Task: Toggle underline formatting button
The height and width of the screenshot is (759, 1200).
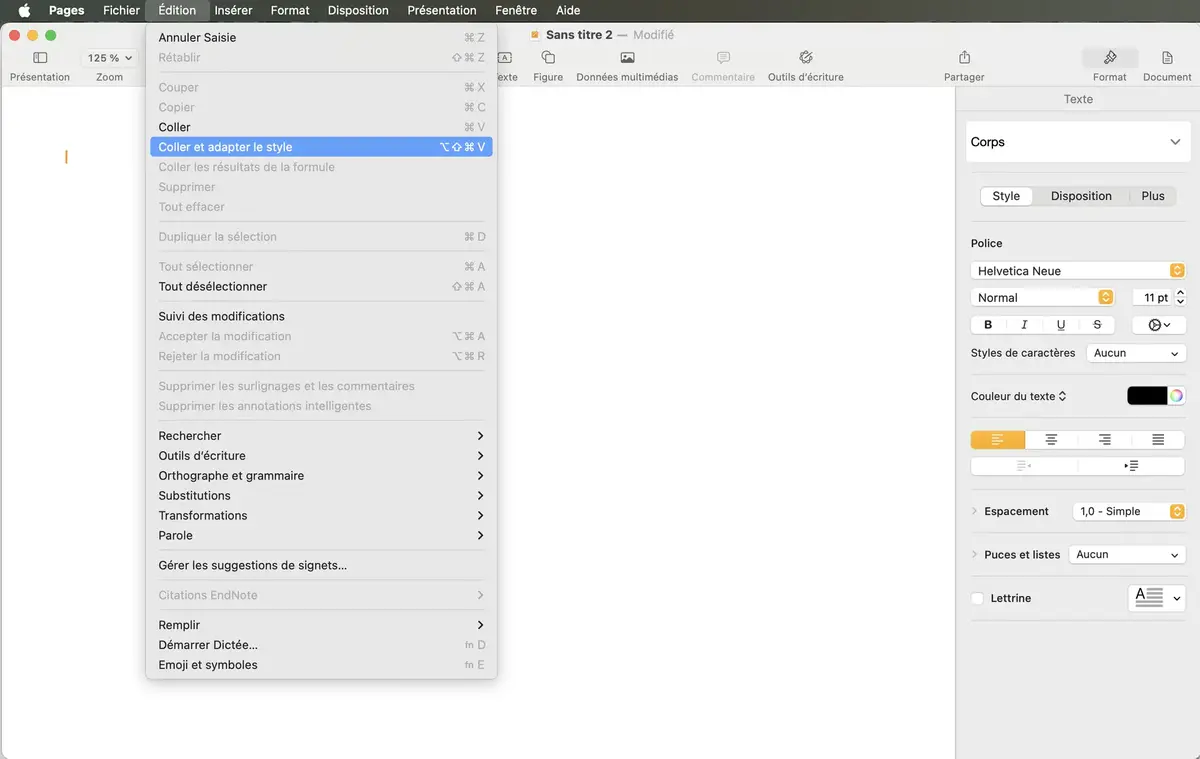Action: pyautogui.click(x=1060, y=325)
